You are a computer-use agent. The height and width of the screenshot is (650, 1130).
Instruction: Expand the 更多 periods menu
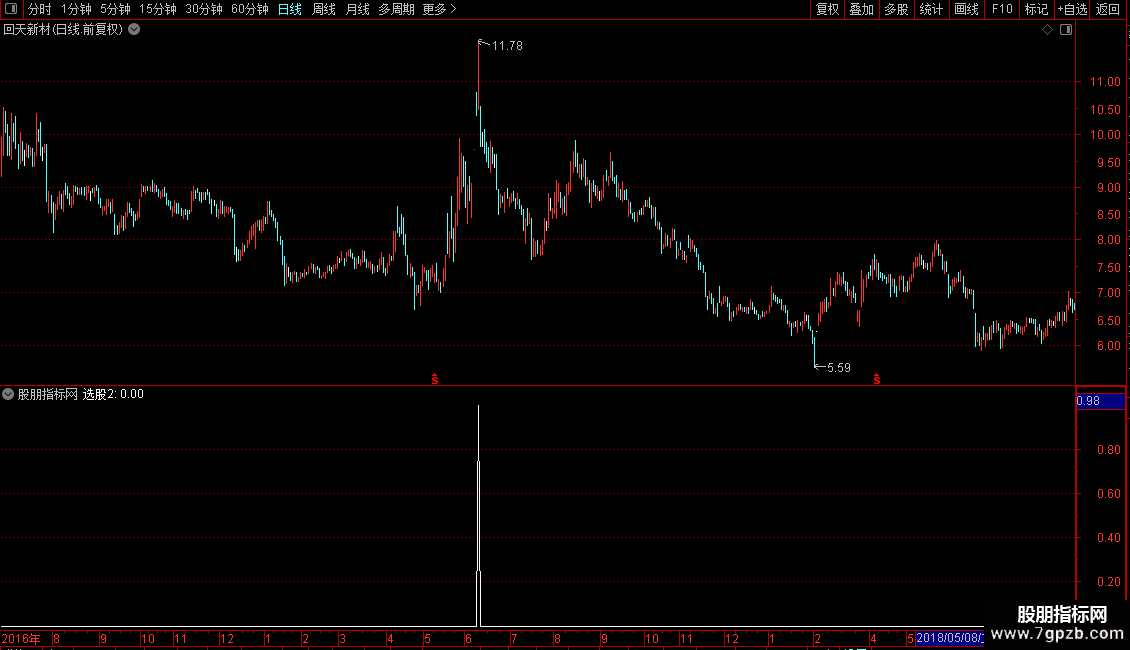439,9
